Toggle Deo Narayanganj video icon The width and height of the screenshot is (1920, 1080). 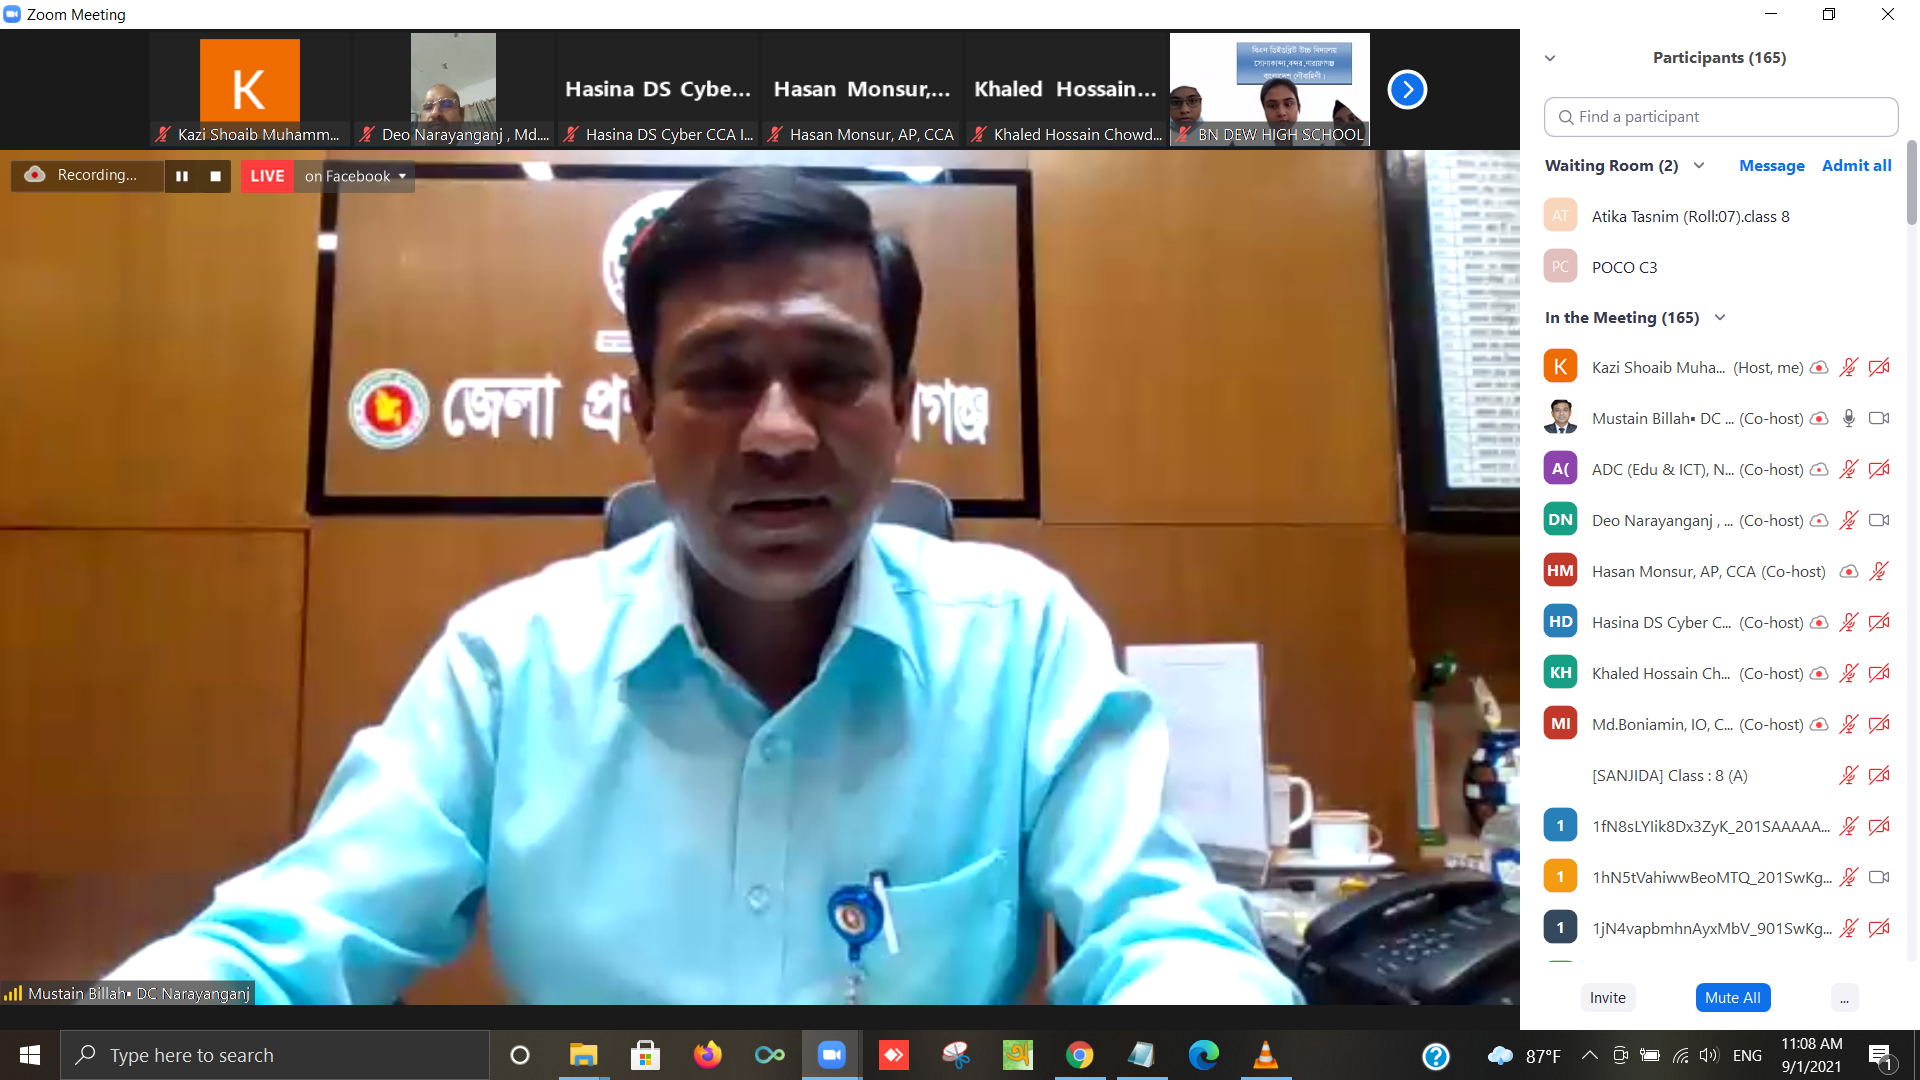(x=1879, y=521)
